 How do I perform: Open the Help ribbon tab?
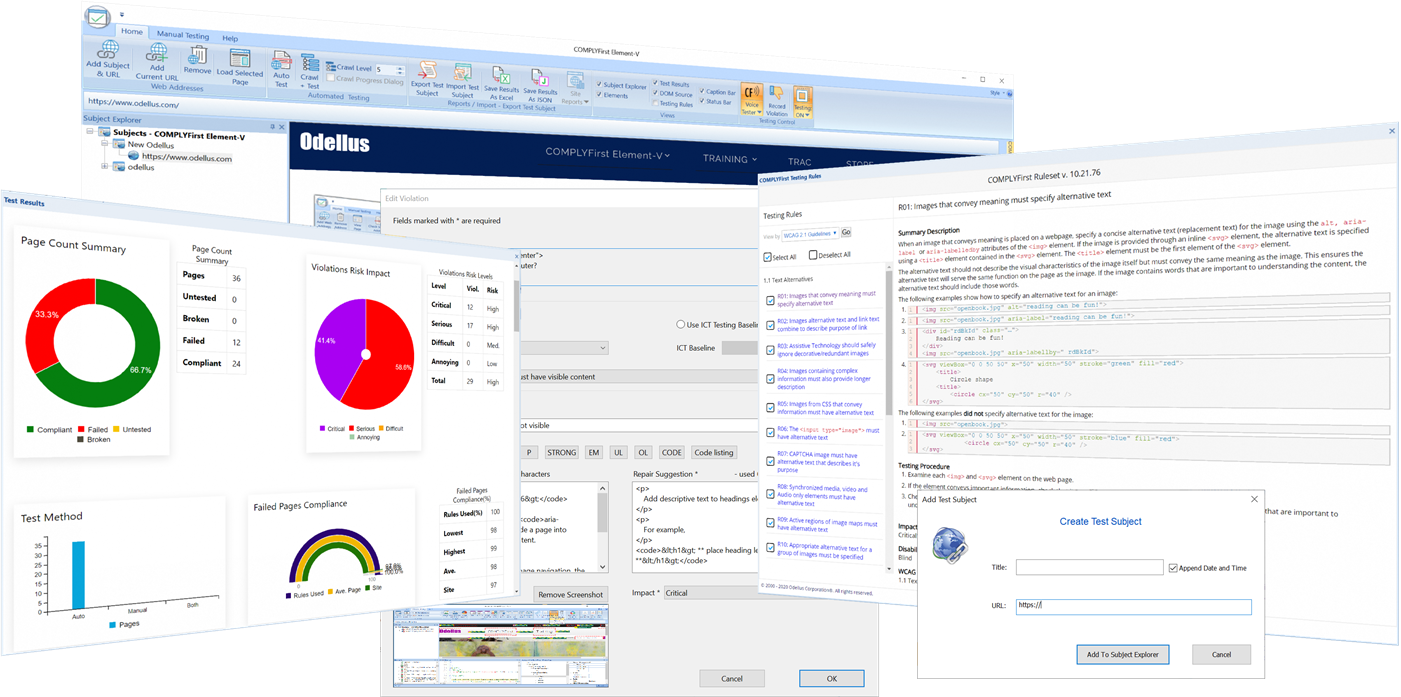(230, 38)
